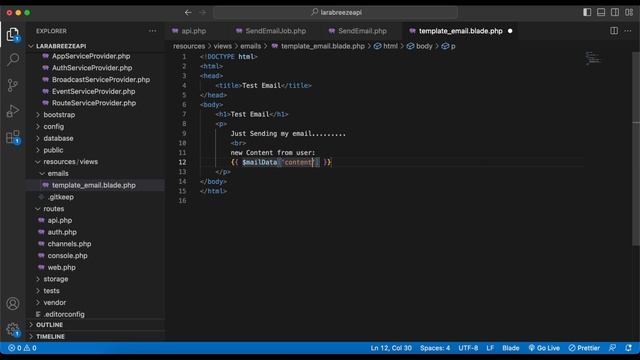Open Explorer Views and More Actions ellipsis

pos(153,31)
